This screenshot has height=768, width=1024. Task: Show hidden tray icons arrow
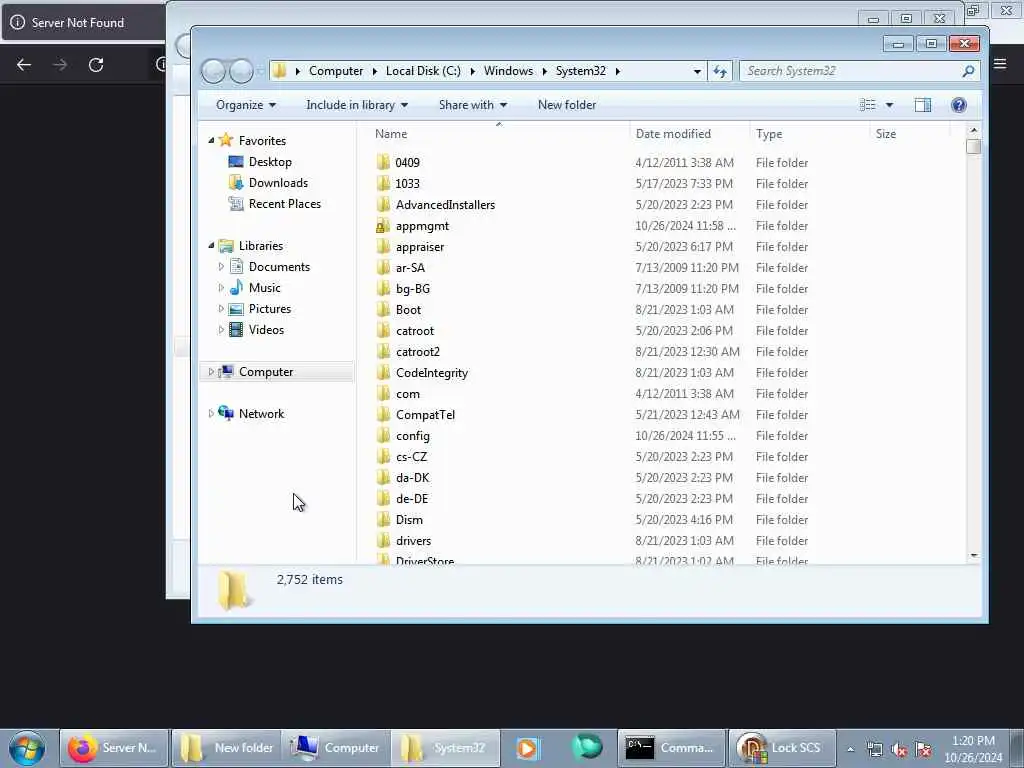click(x=850, y=750)
